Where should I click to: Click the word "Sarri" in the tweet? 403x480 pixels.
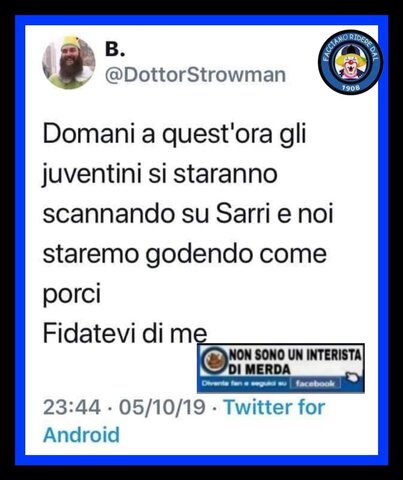tap(243, 213)
